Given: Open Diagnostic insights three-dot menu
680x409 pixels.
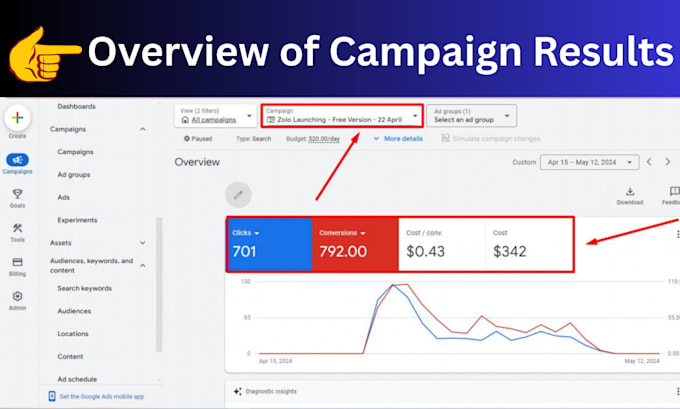Looking at the screenshot, I should [677, 392].
